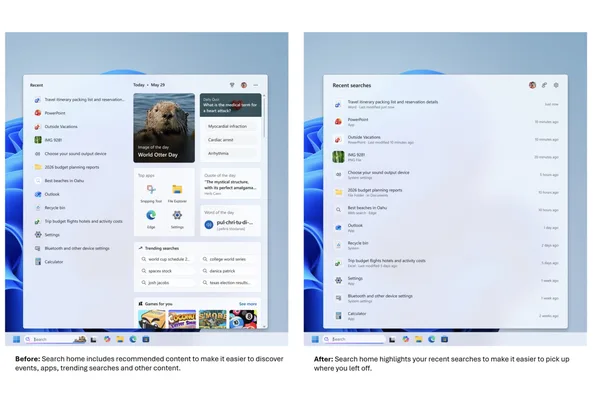Open Snipping Tool in Before panel Top apps
600x400 pixels.
click(151, 193)
